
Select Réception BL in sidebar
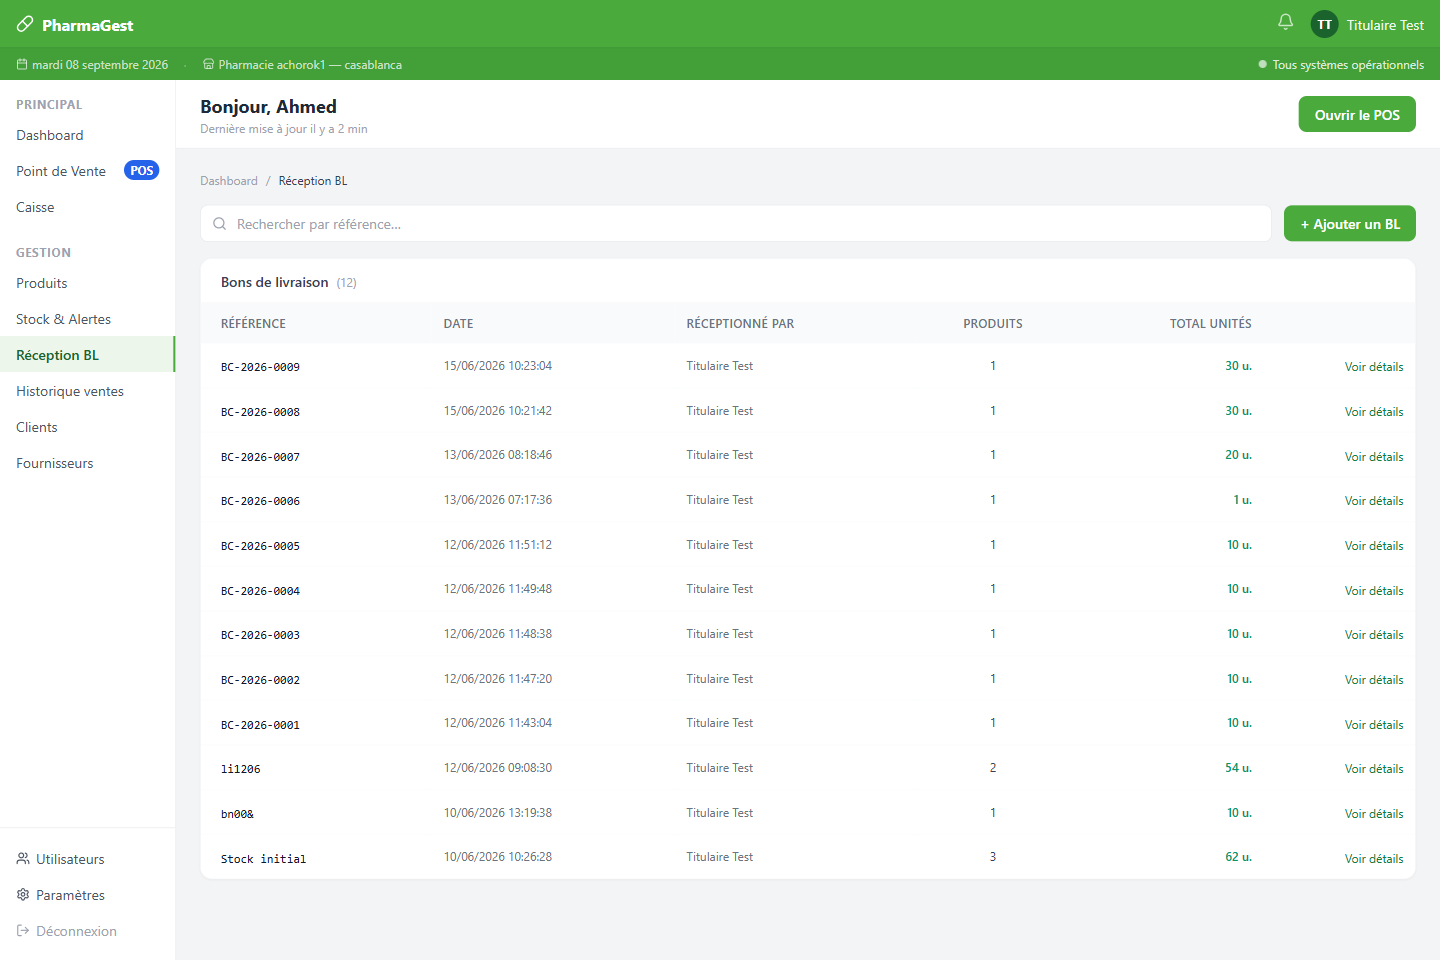tap(88, 355)
